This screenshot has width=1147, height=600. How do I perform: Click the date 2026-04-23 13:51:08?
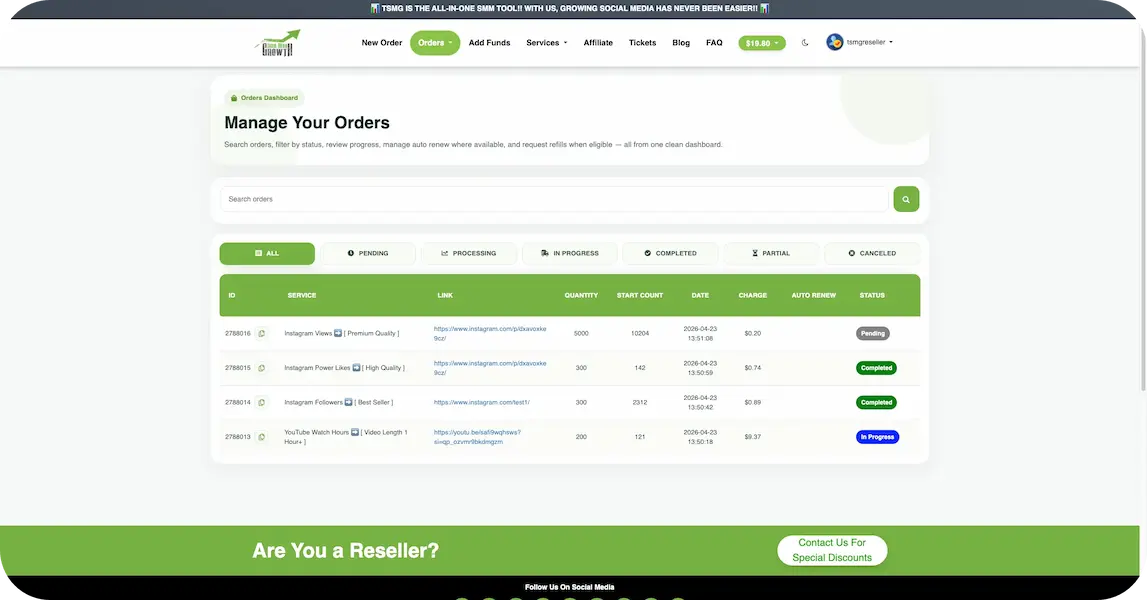tap(700, 334)
